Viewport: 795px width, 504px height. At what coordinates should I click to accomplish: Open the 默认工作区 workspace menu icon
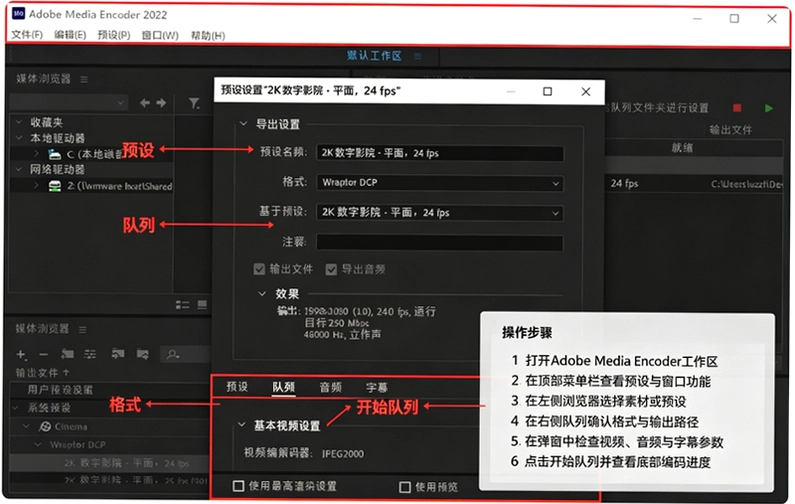tap(417, 56)
